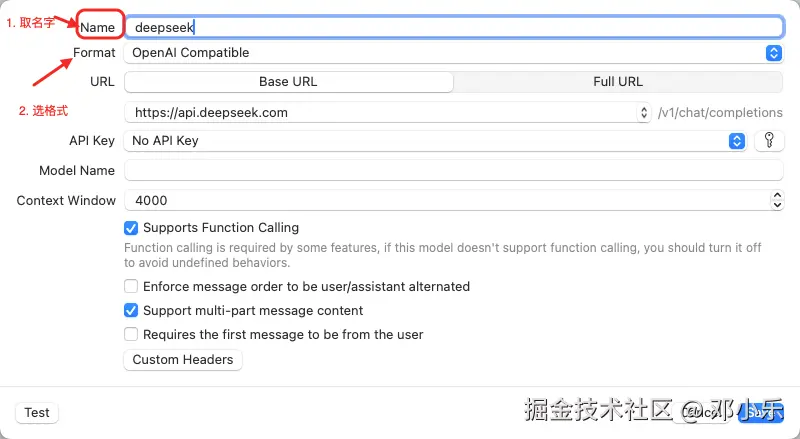Click the Model Name label
800x439 pixels.
pos(77,170)
